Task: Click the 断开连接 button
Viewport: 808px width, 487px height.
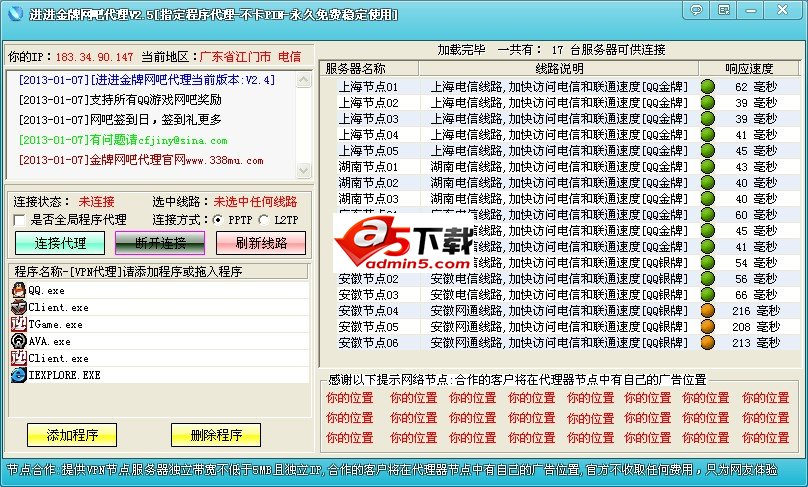Action: coord(160,243)
